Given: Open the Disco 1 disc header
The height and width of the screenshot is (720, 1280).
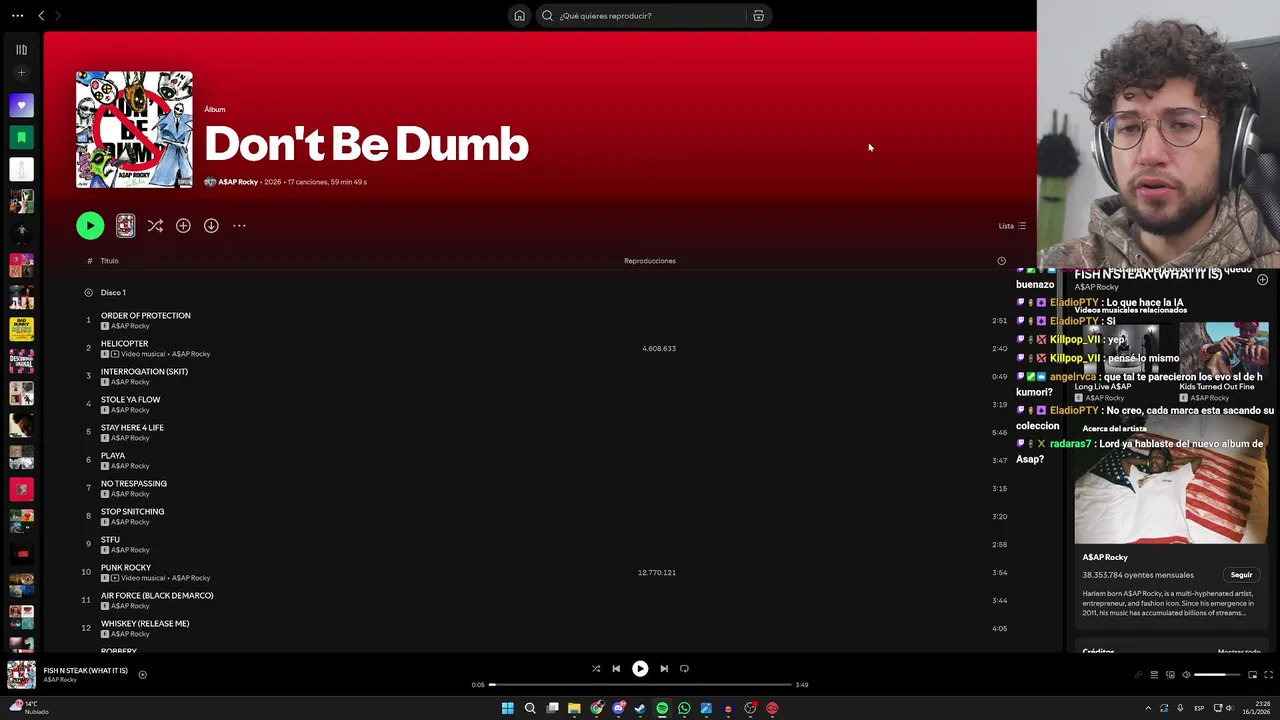Looking at the screenshot, I should [113, 293].
